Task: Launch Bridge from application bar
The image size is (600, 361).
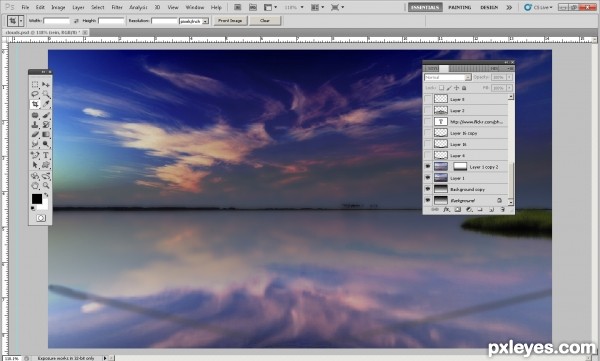Action: (238, 7)
